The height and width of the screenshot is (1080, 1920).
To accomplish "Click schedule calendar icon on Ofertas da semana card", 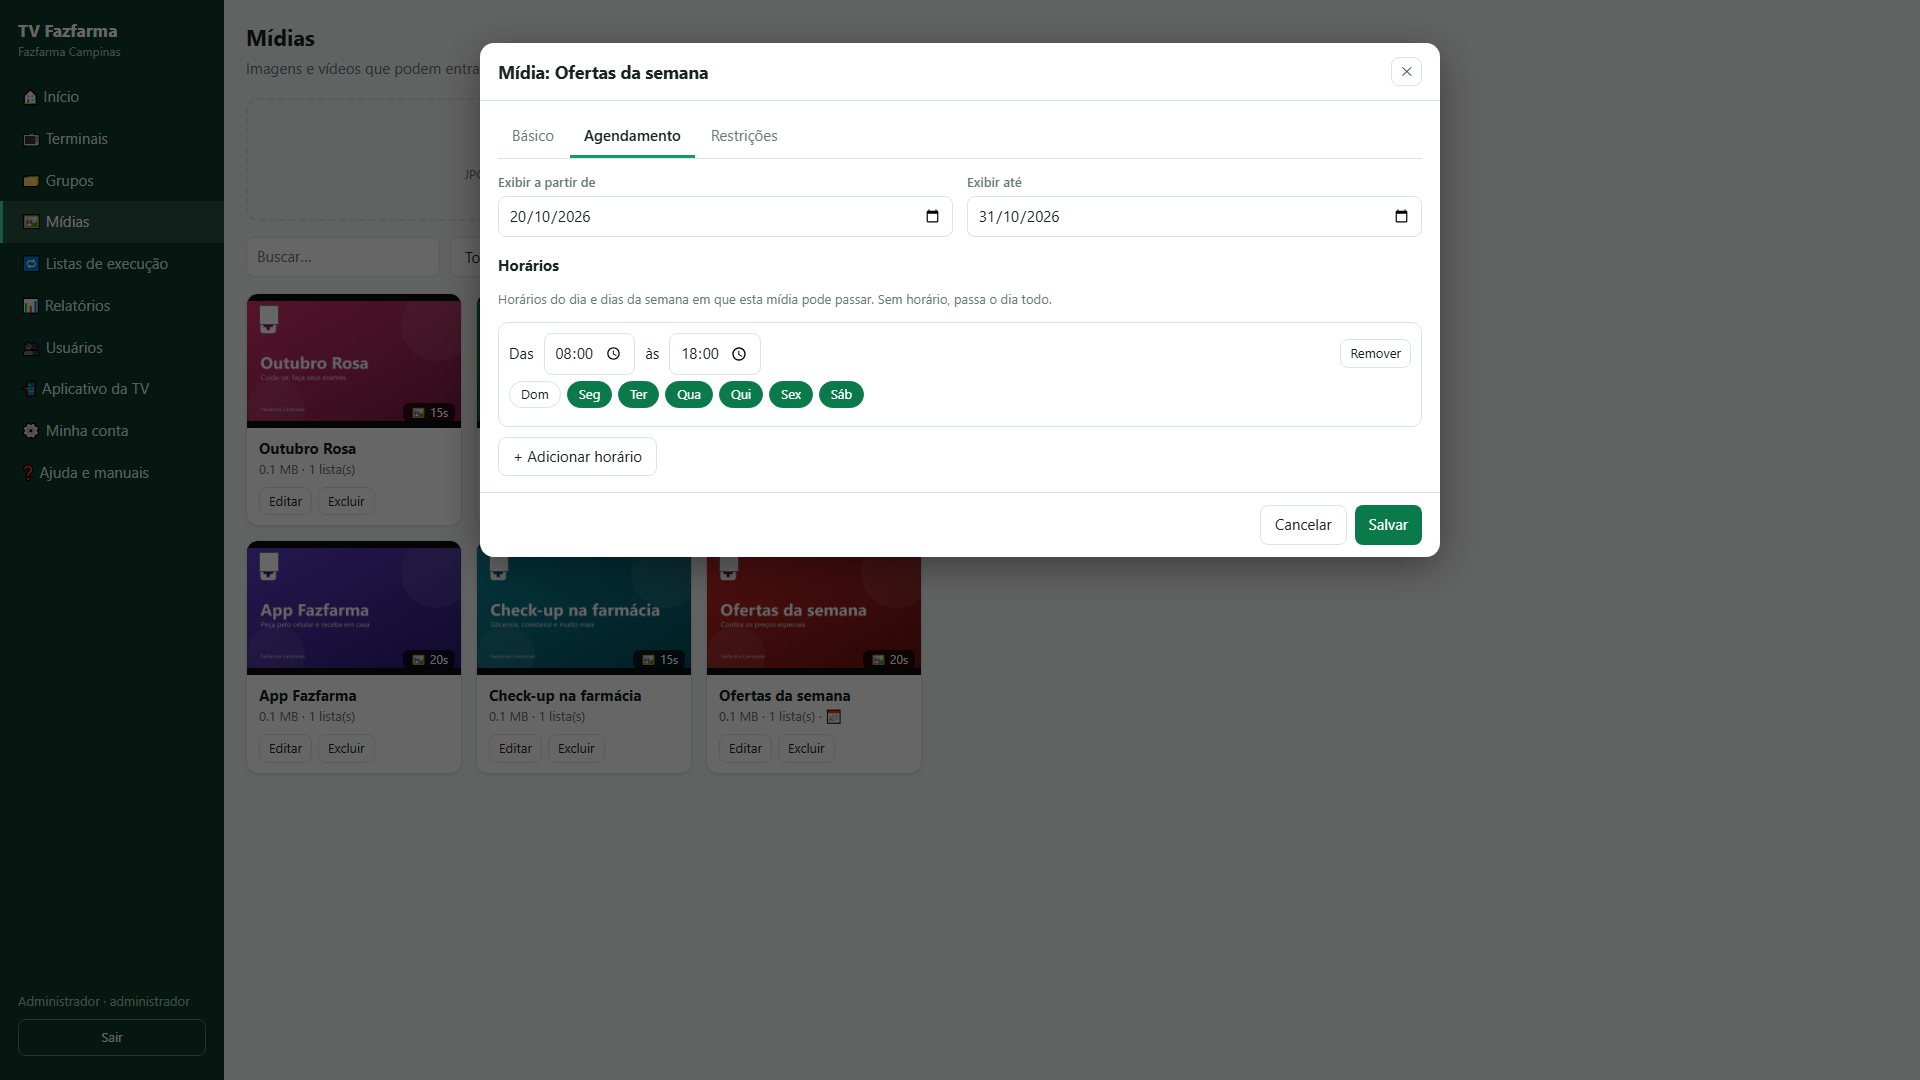I will point(834,717).
